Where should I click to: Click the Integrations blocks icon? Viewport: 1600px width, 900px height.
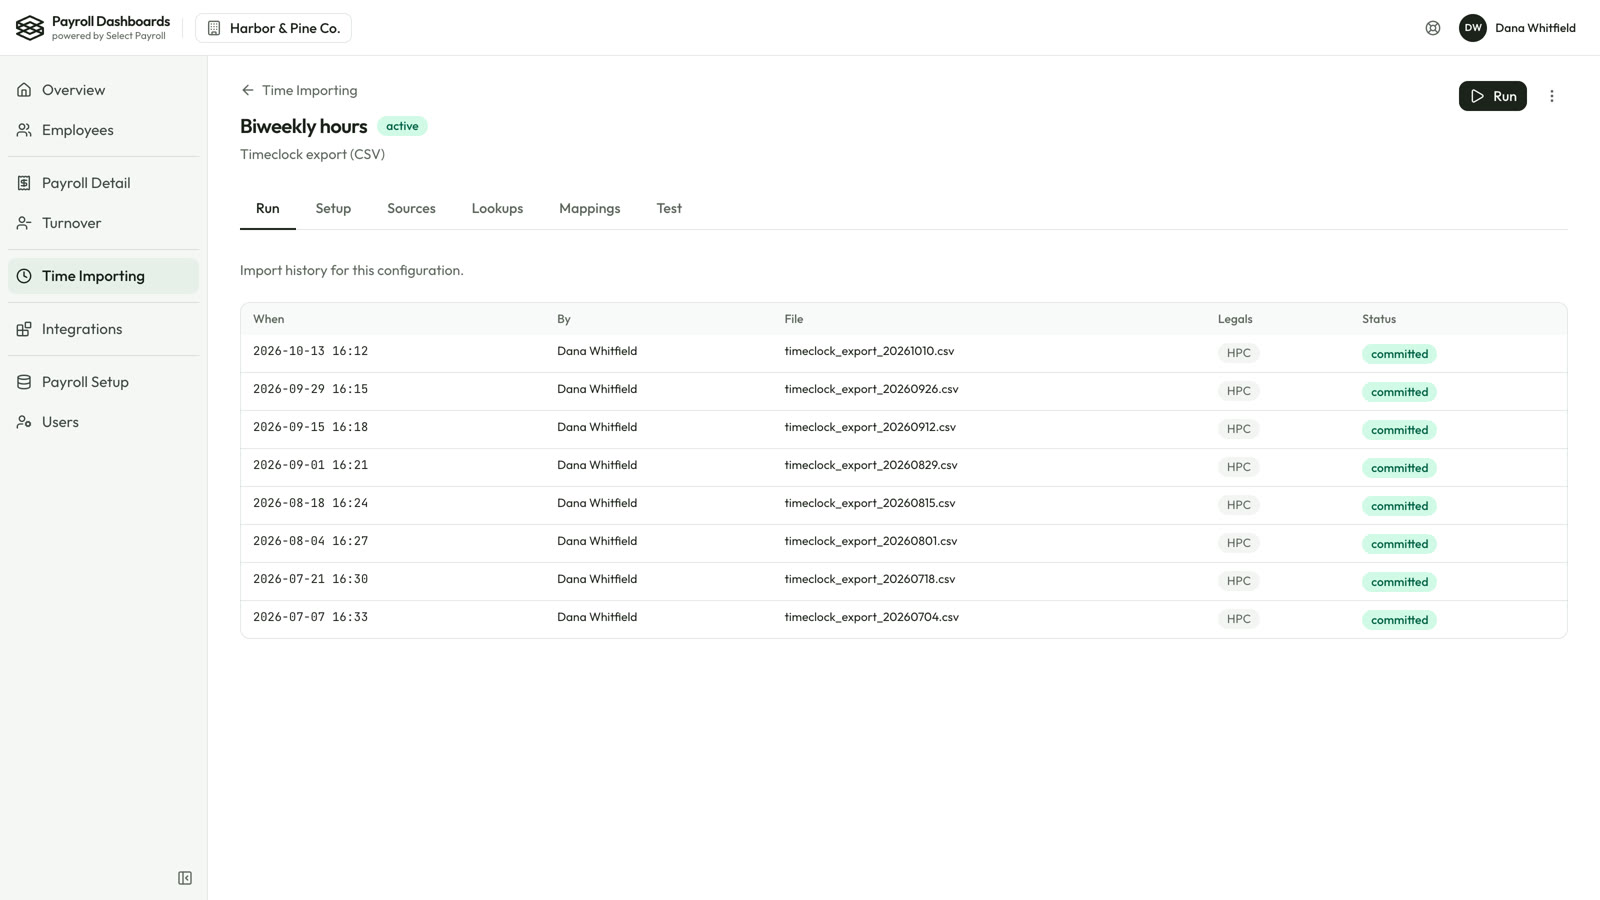24,329
